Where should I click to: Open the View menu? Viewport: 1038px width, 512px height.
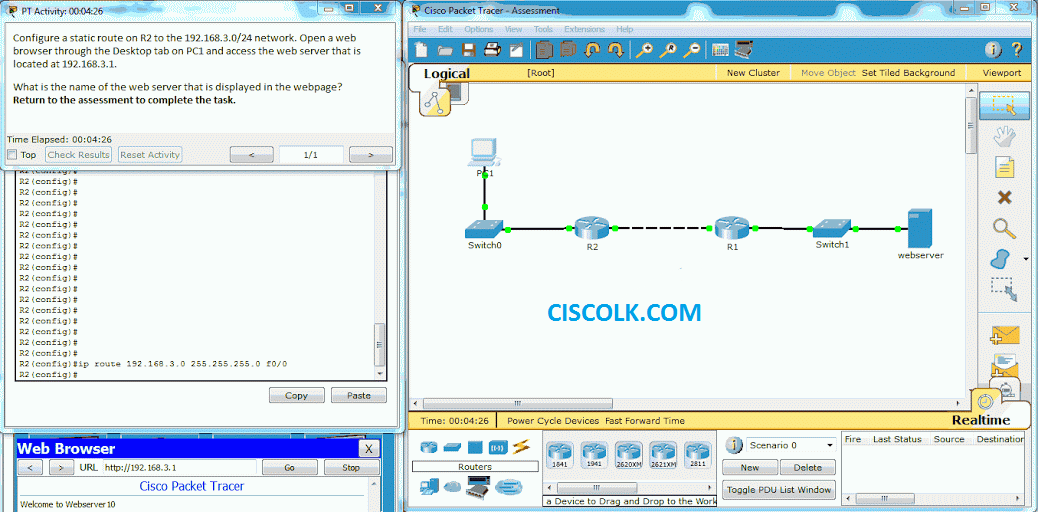click(513, 29)
